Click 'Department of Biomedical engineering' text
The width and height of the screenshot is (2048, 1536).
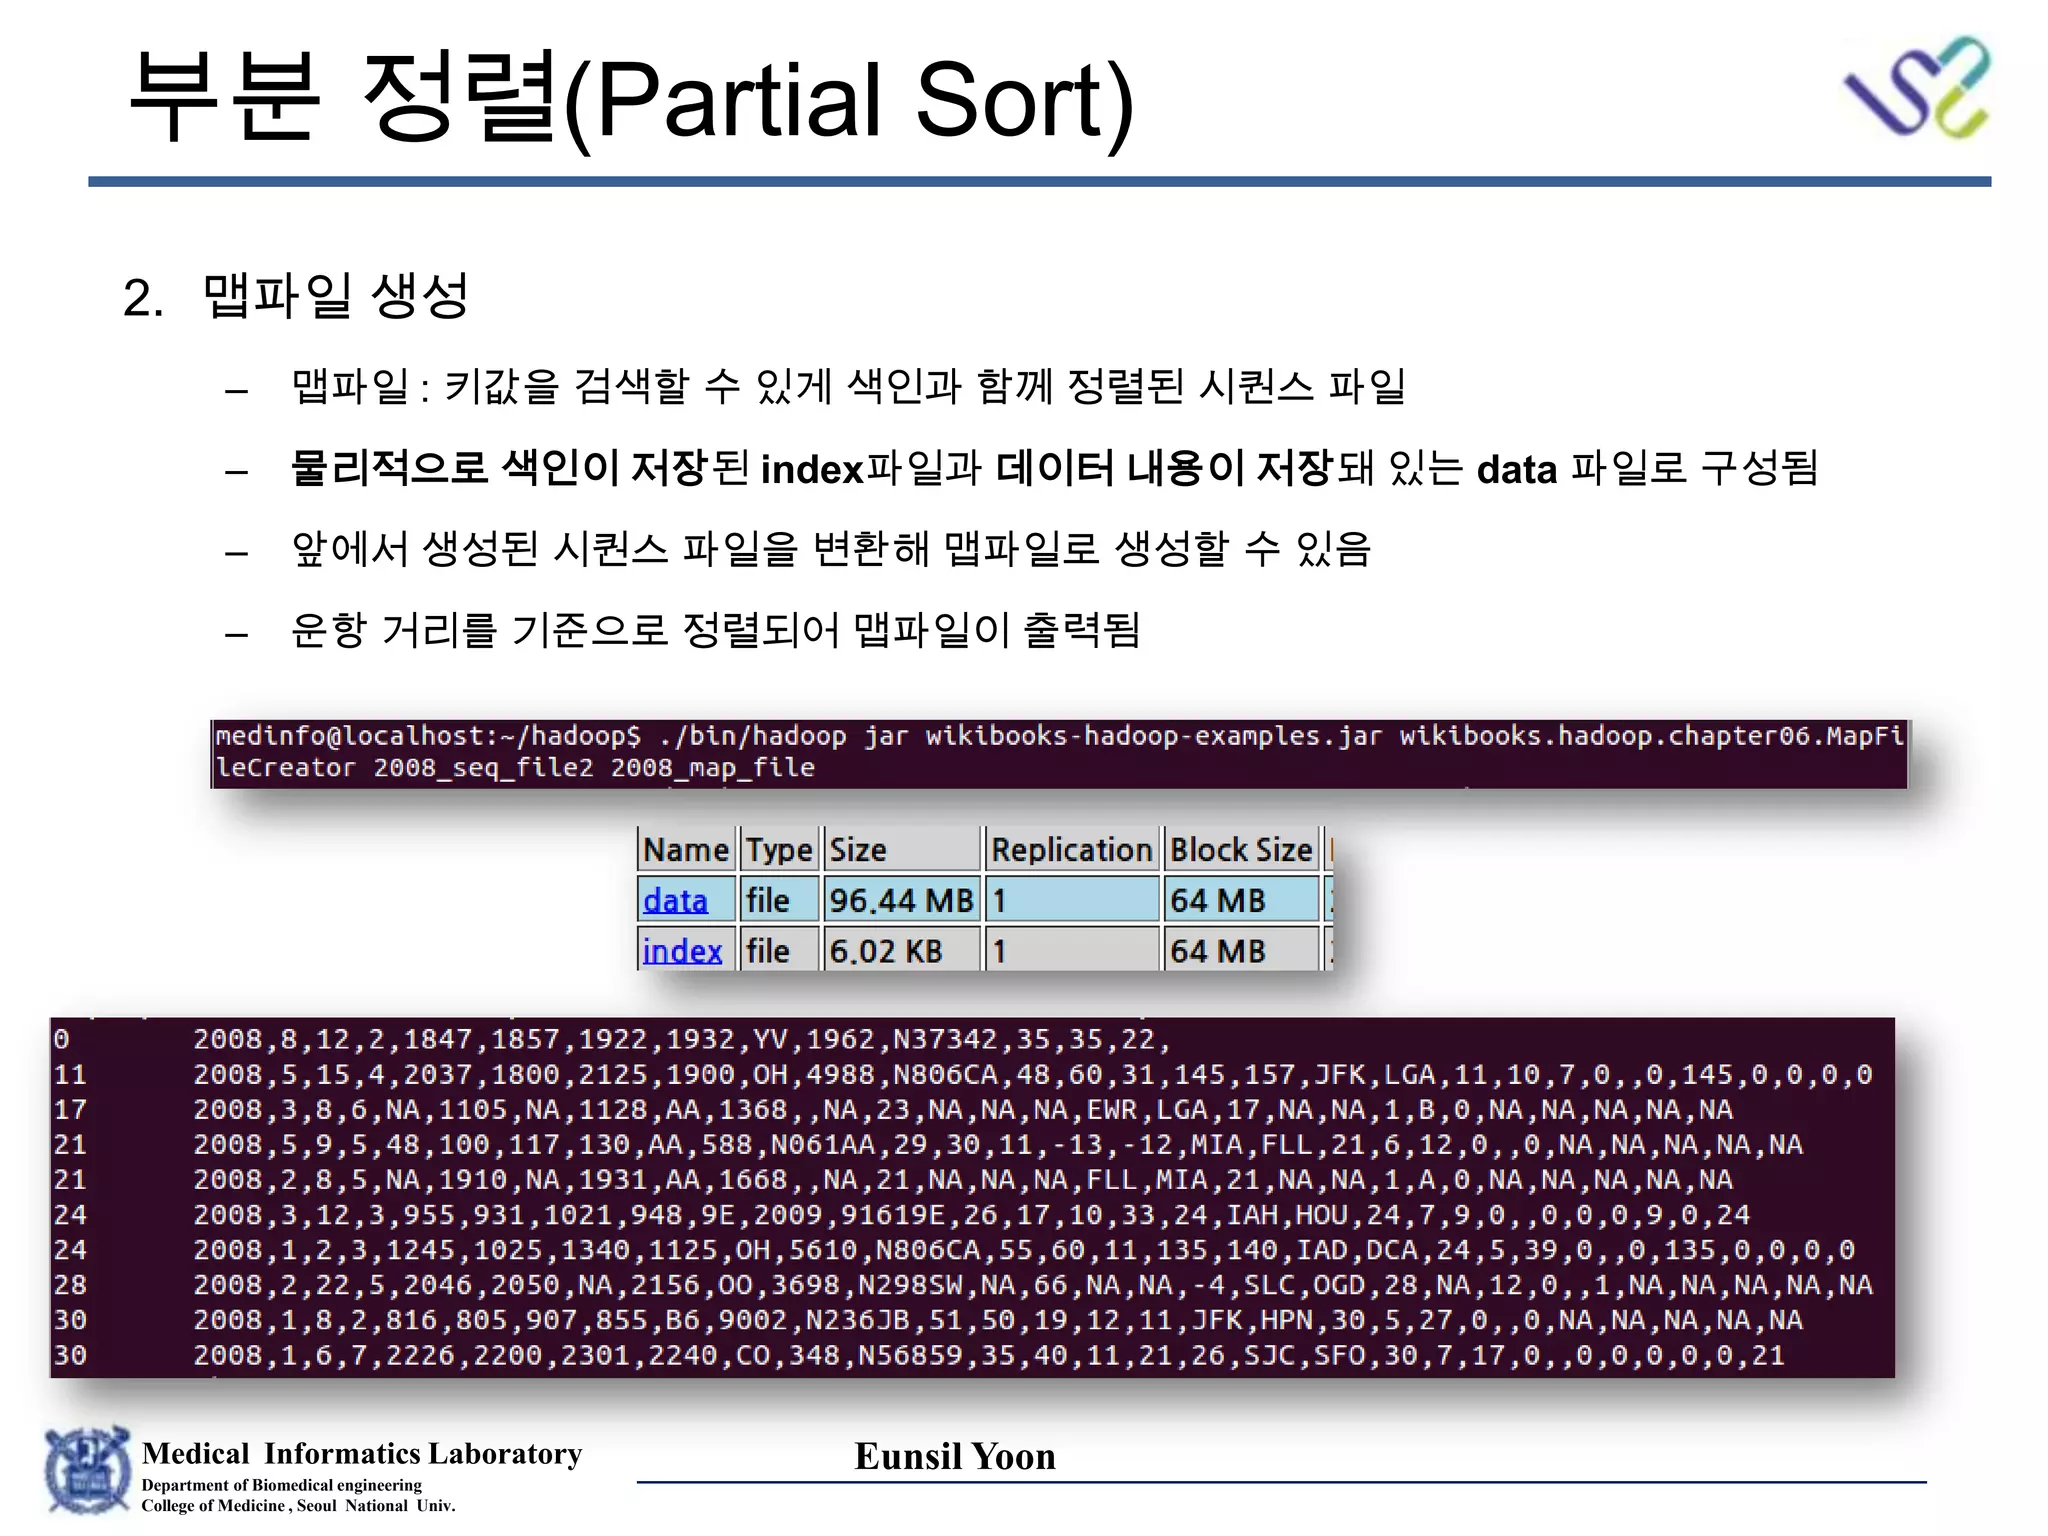pos(282,1485)
